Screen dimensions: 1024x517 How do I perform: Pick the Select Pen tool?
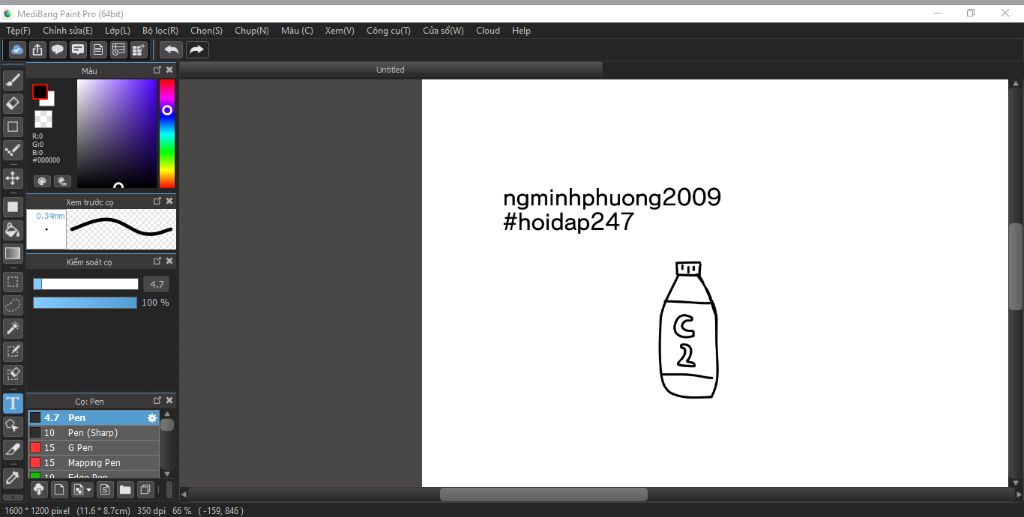[x=12, y=351]
